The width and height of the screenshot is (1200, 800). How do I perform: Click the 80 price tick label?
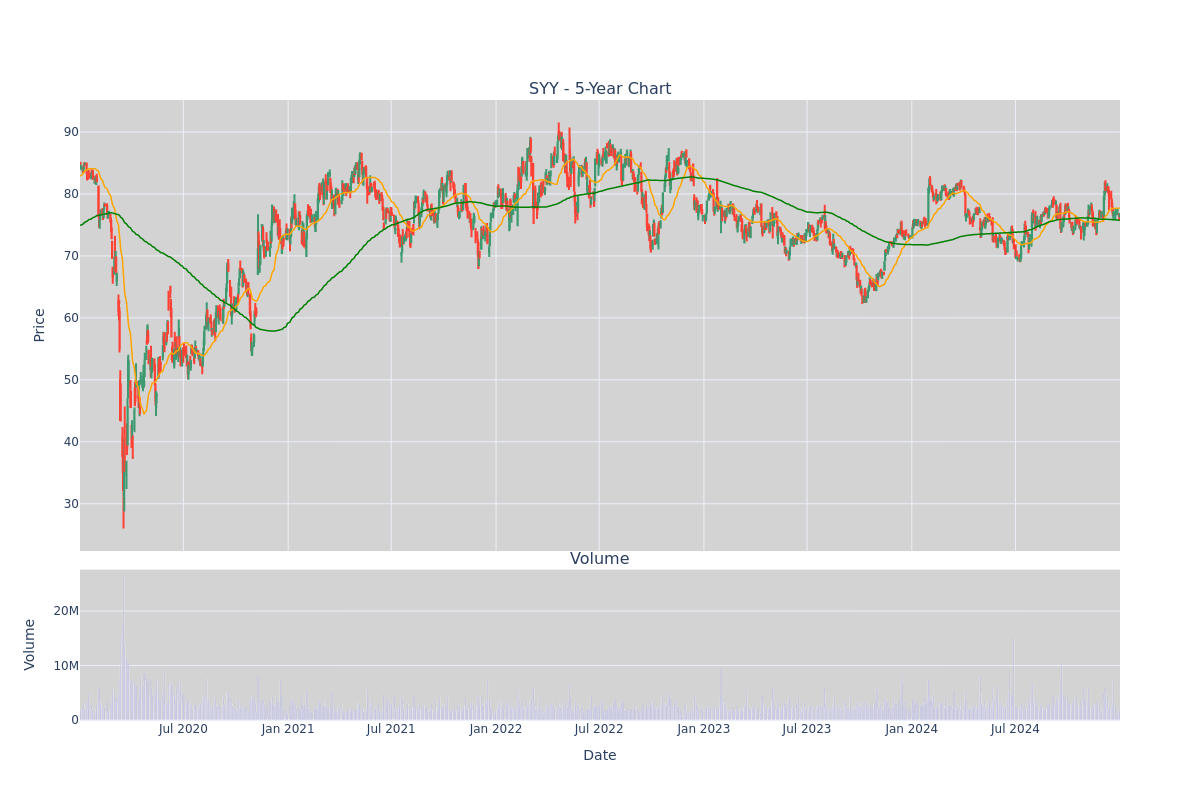pos(72,194)
